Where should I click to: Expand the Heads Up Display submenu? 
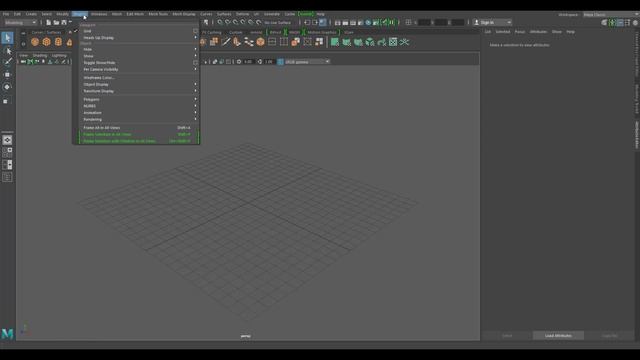point(138,38)
